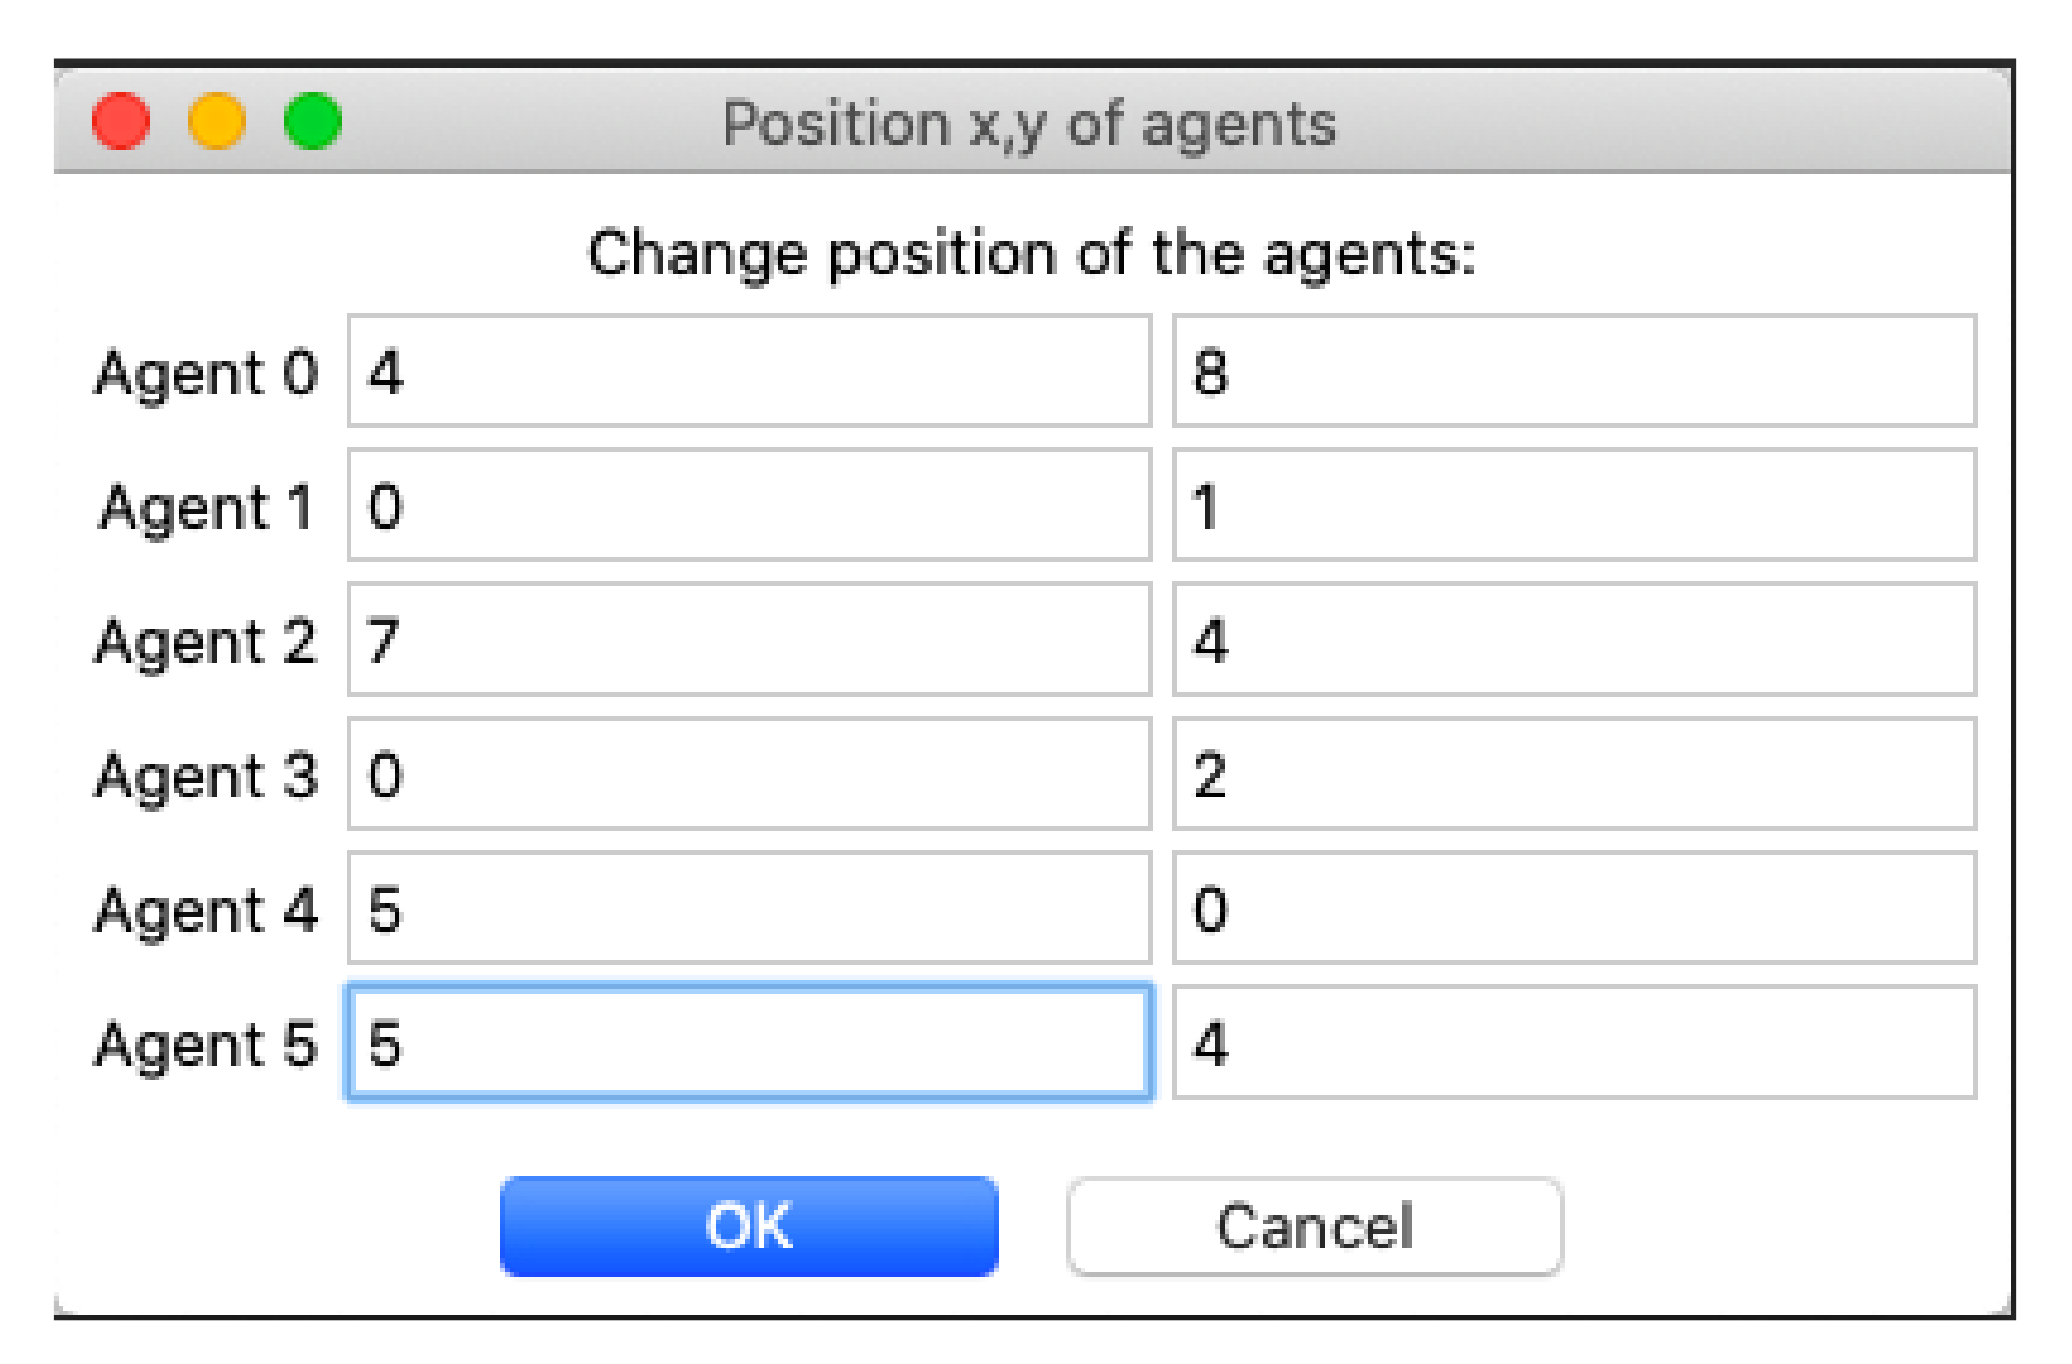Click the Agent 0 y position field
This screenshot has width=2072, height=1364.
1574,371
